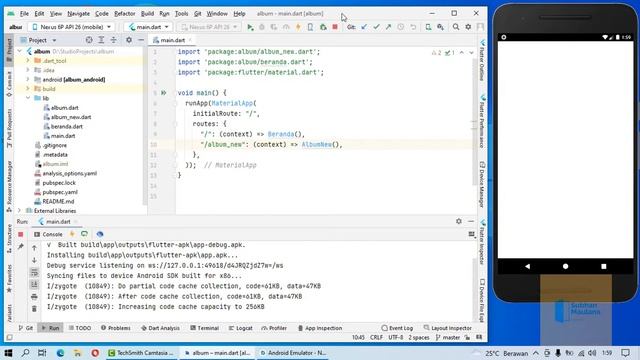Image resolution: width=640 pixels, height=360 pixels.
Task: Click master branch in status bar
Action: 448,338
